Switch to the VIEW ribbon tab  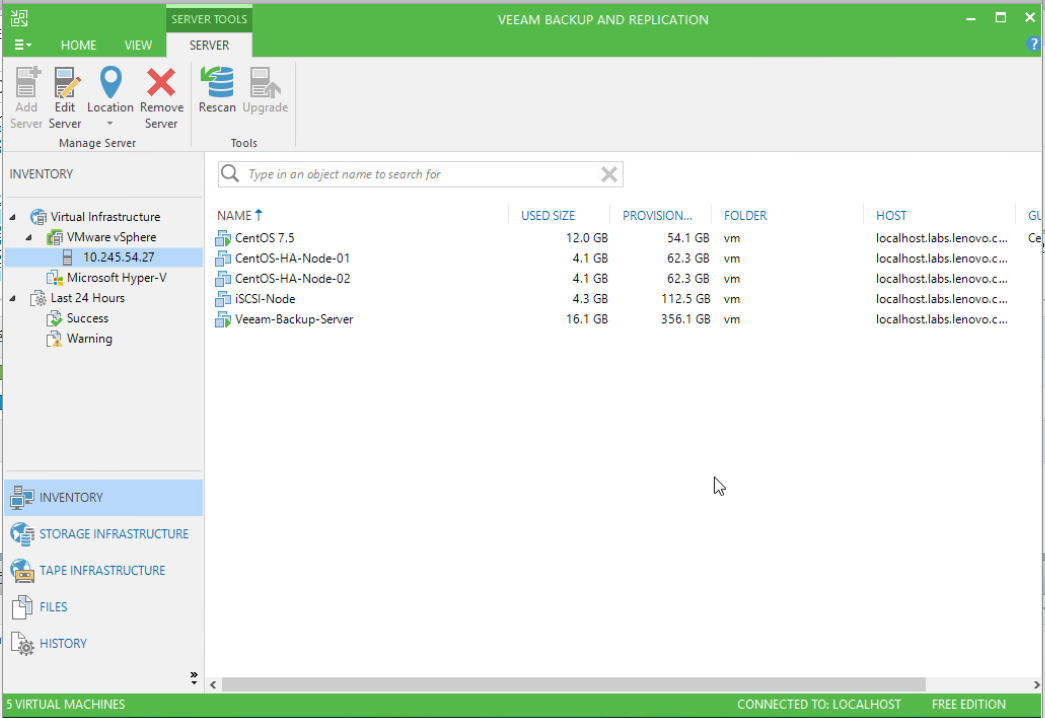click(x=138, y=45)
